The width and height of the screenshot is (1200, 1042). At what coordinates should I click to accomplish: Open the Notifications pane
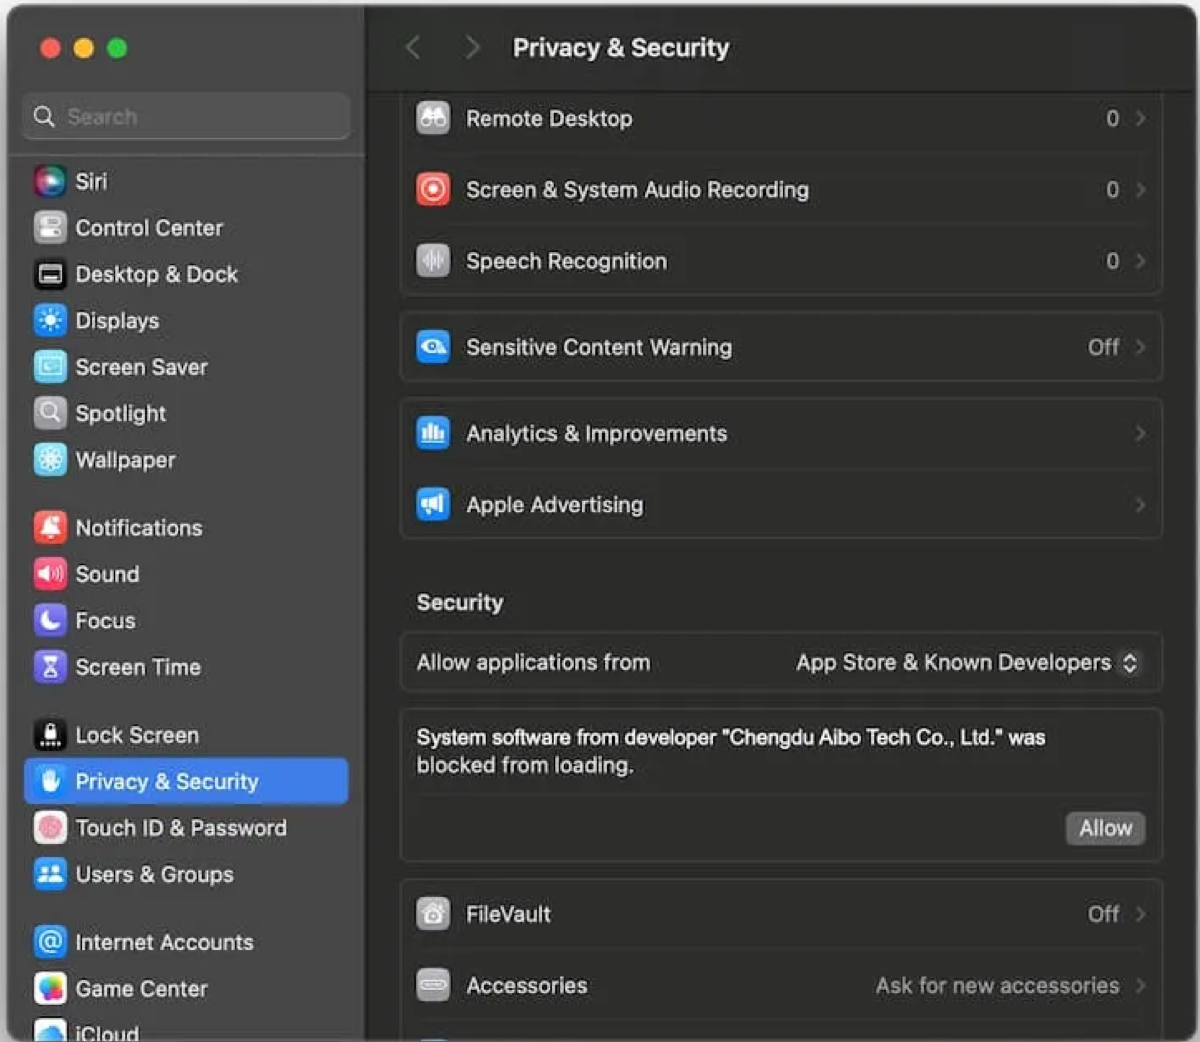pos(186,527)
